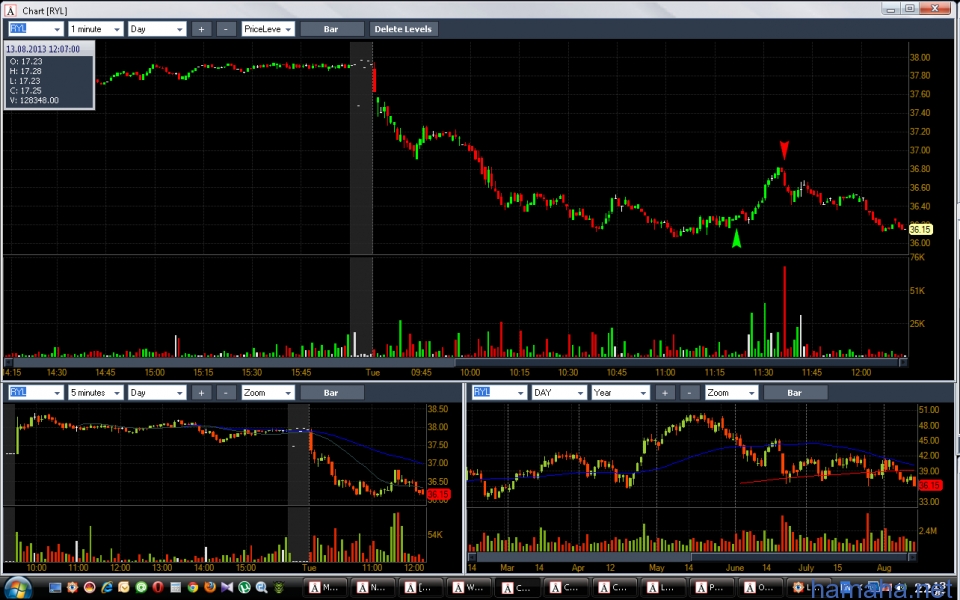Click the Bar button in main chart toolbar
The height and width of the screenshot is (600, 960).
pos(332,29)
